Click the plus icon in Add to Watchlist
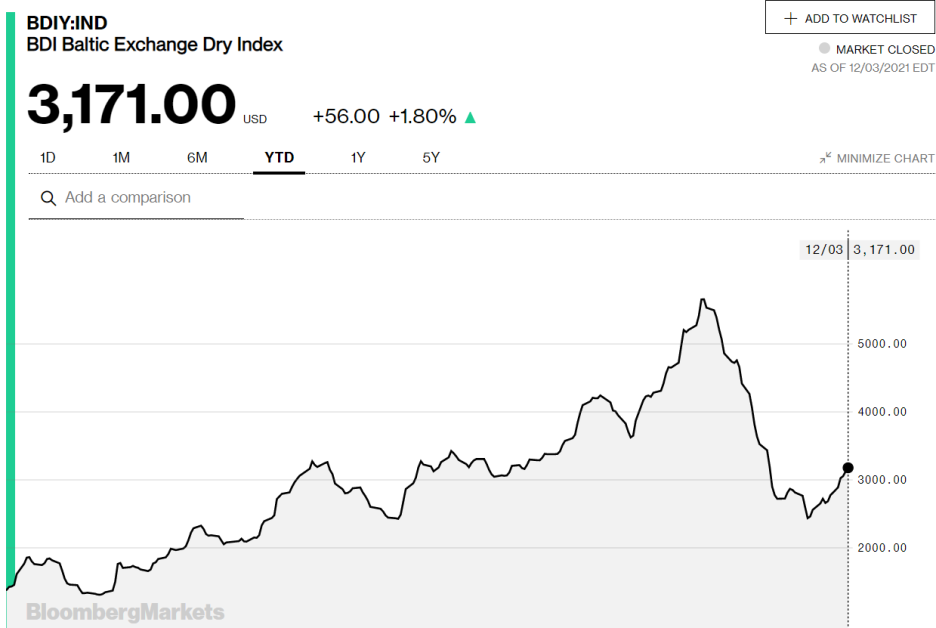 click(x=790, y=19)
